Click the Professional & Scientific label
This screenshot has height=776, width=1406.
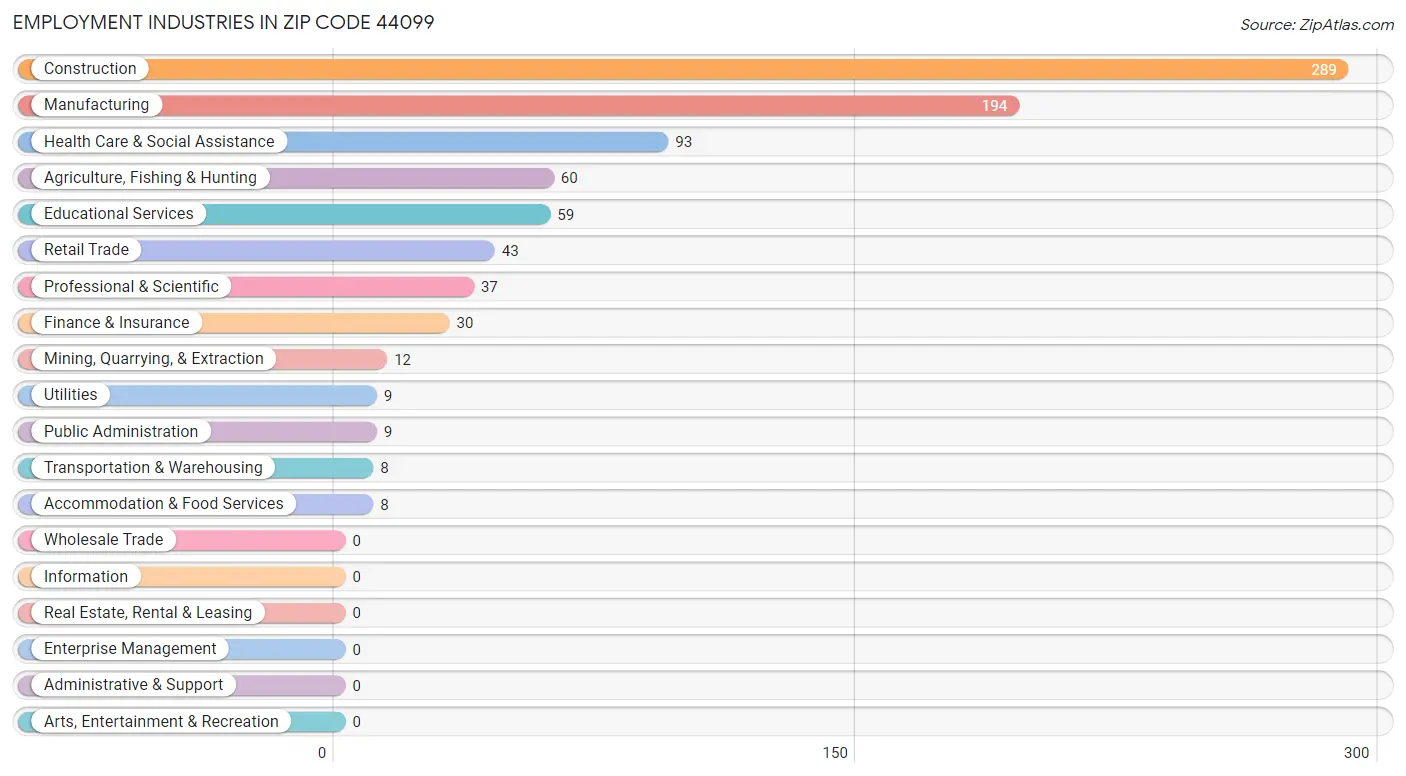[131, 287]
